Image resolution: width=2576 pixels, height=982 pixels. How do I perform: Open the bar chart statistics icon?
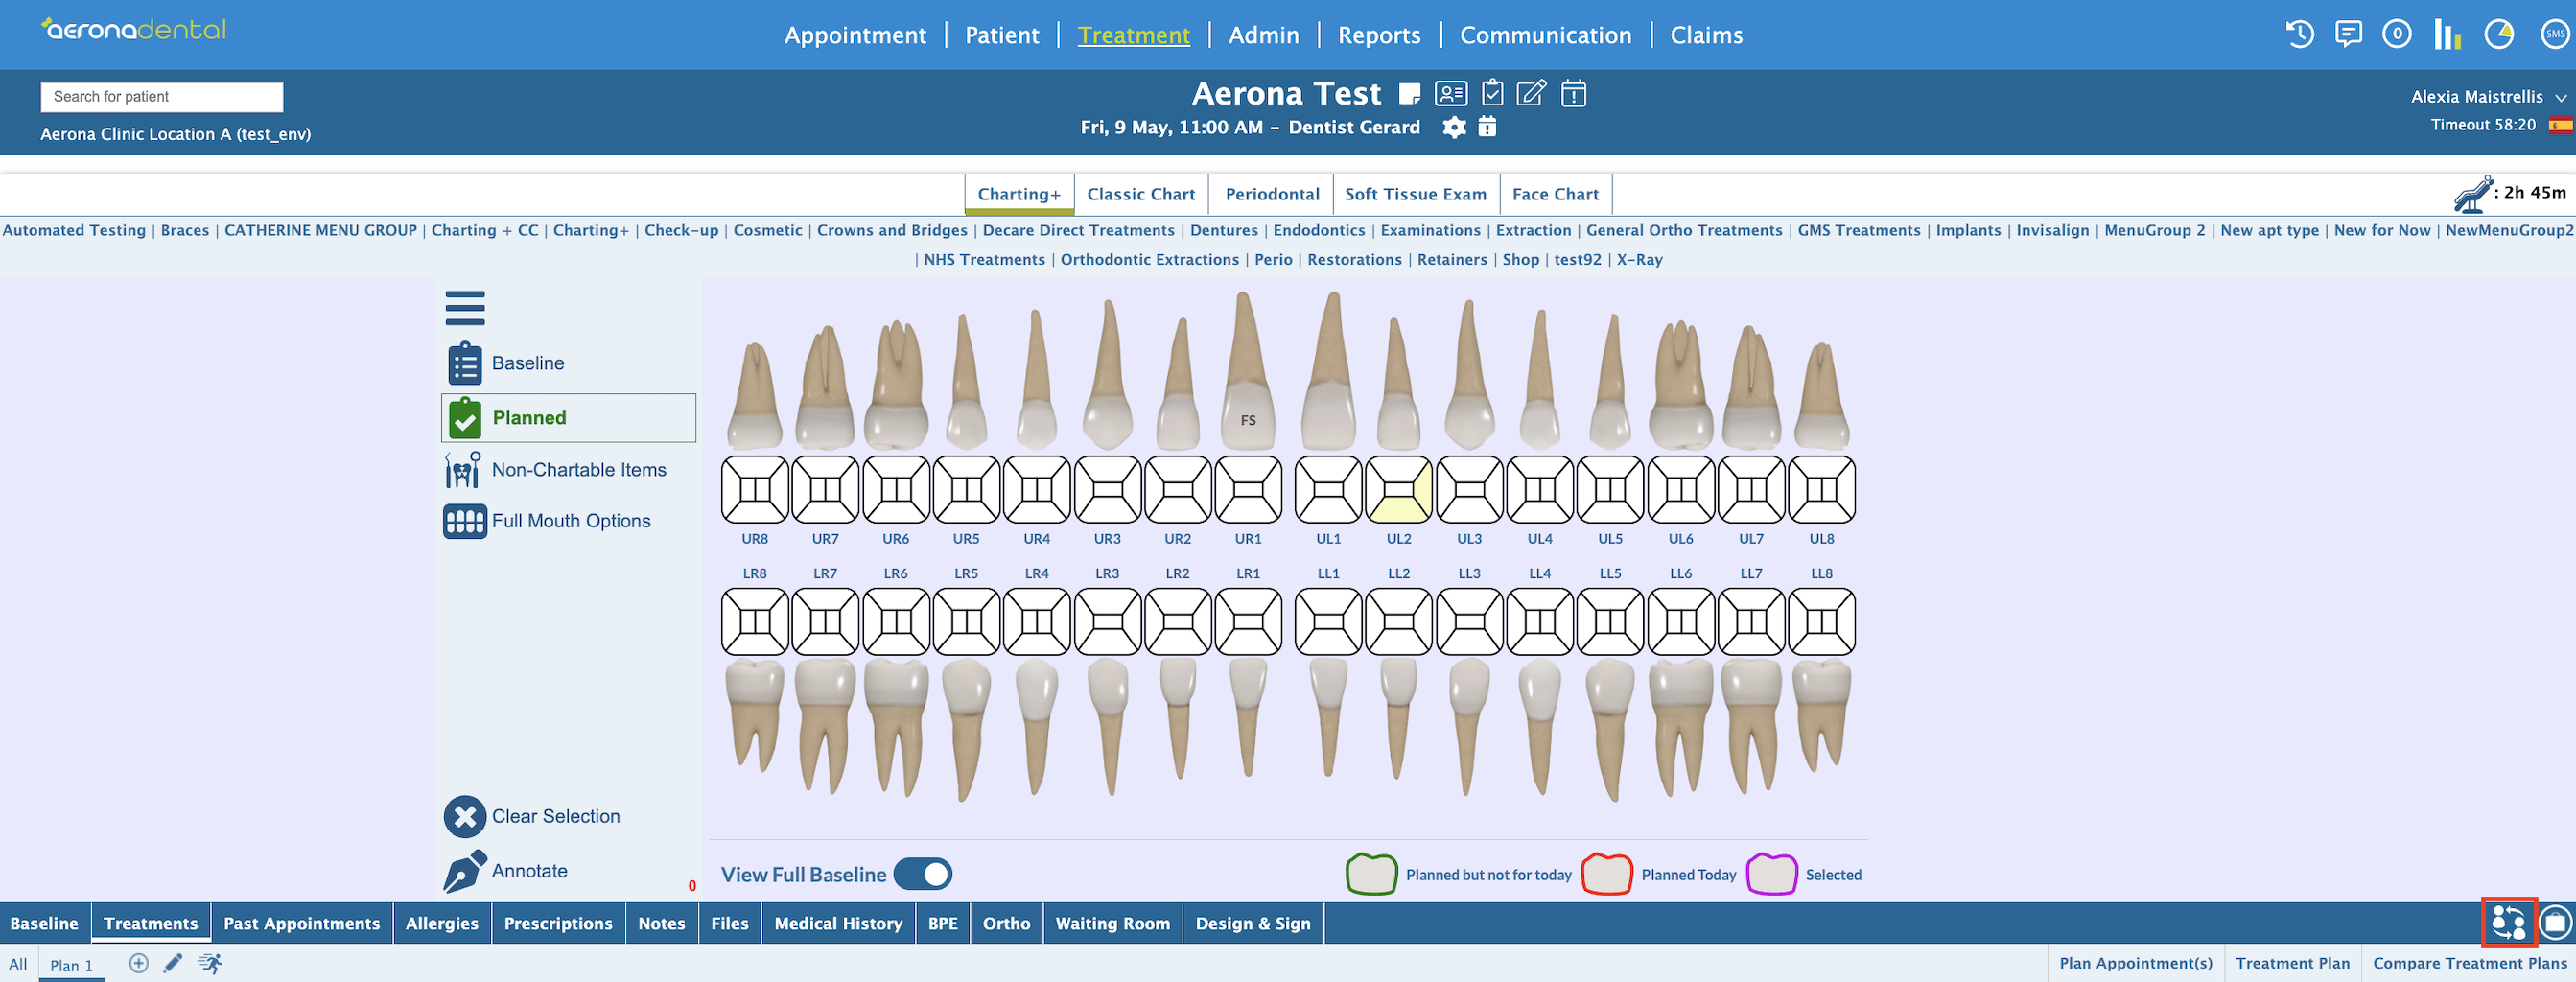click(x=2447, y=34)
